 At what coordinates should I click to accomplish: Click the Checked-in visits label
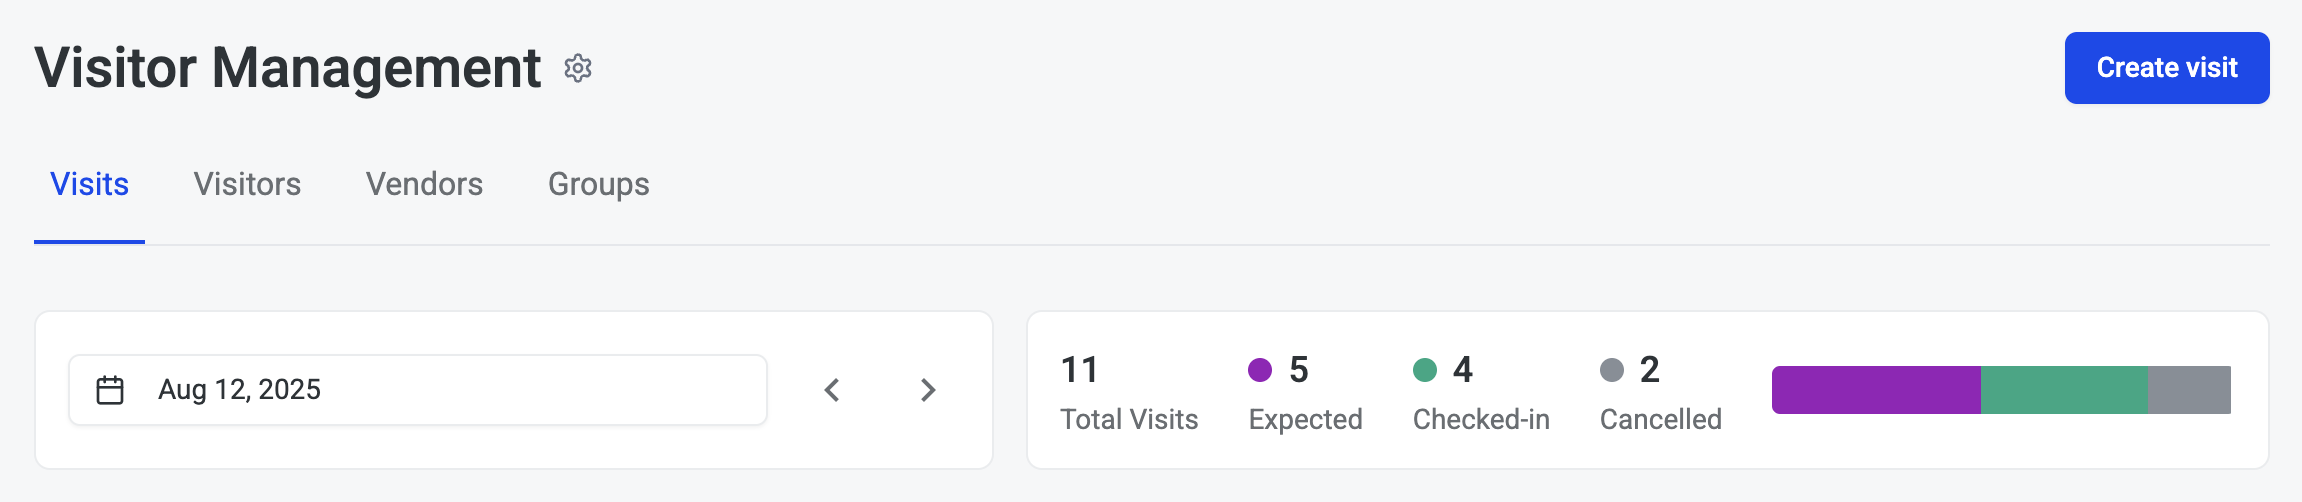(1481, 420)
